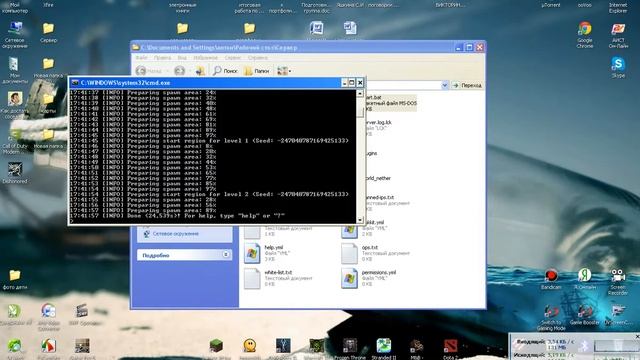Open the Switch to Gaming Mode shortcut
This screenshot has height=360, width=640.
pyautogui.click(x=551, y=317)
